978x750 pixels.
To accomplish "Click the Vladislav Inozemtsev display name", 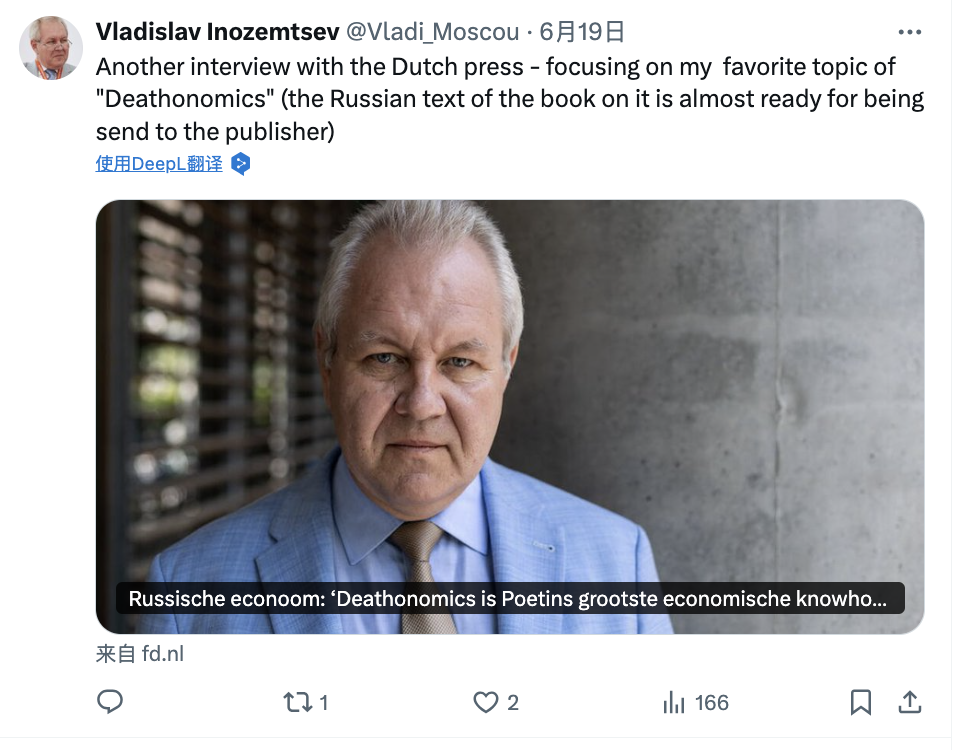I will (217, 32).
